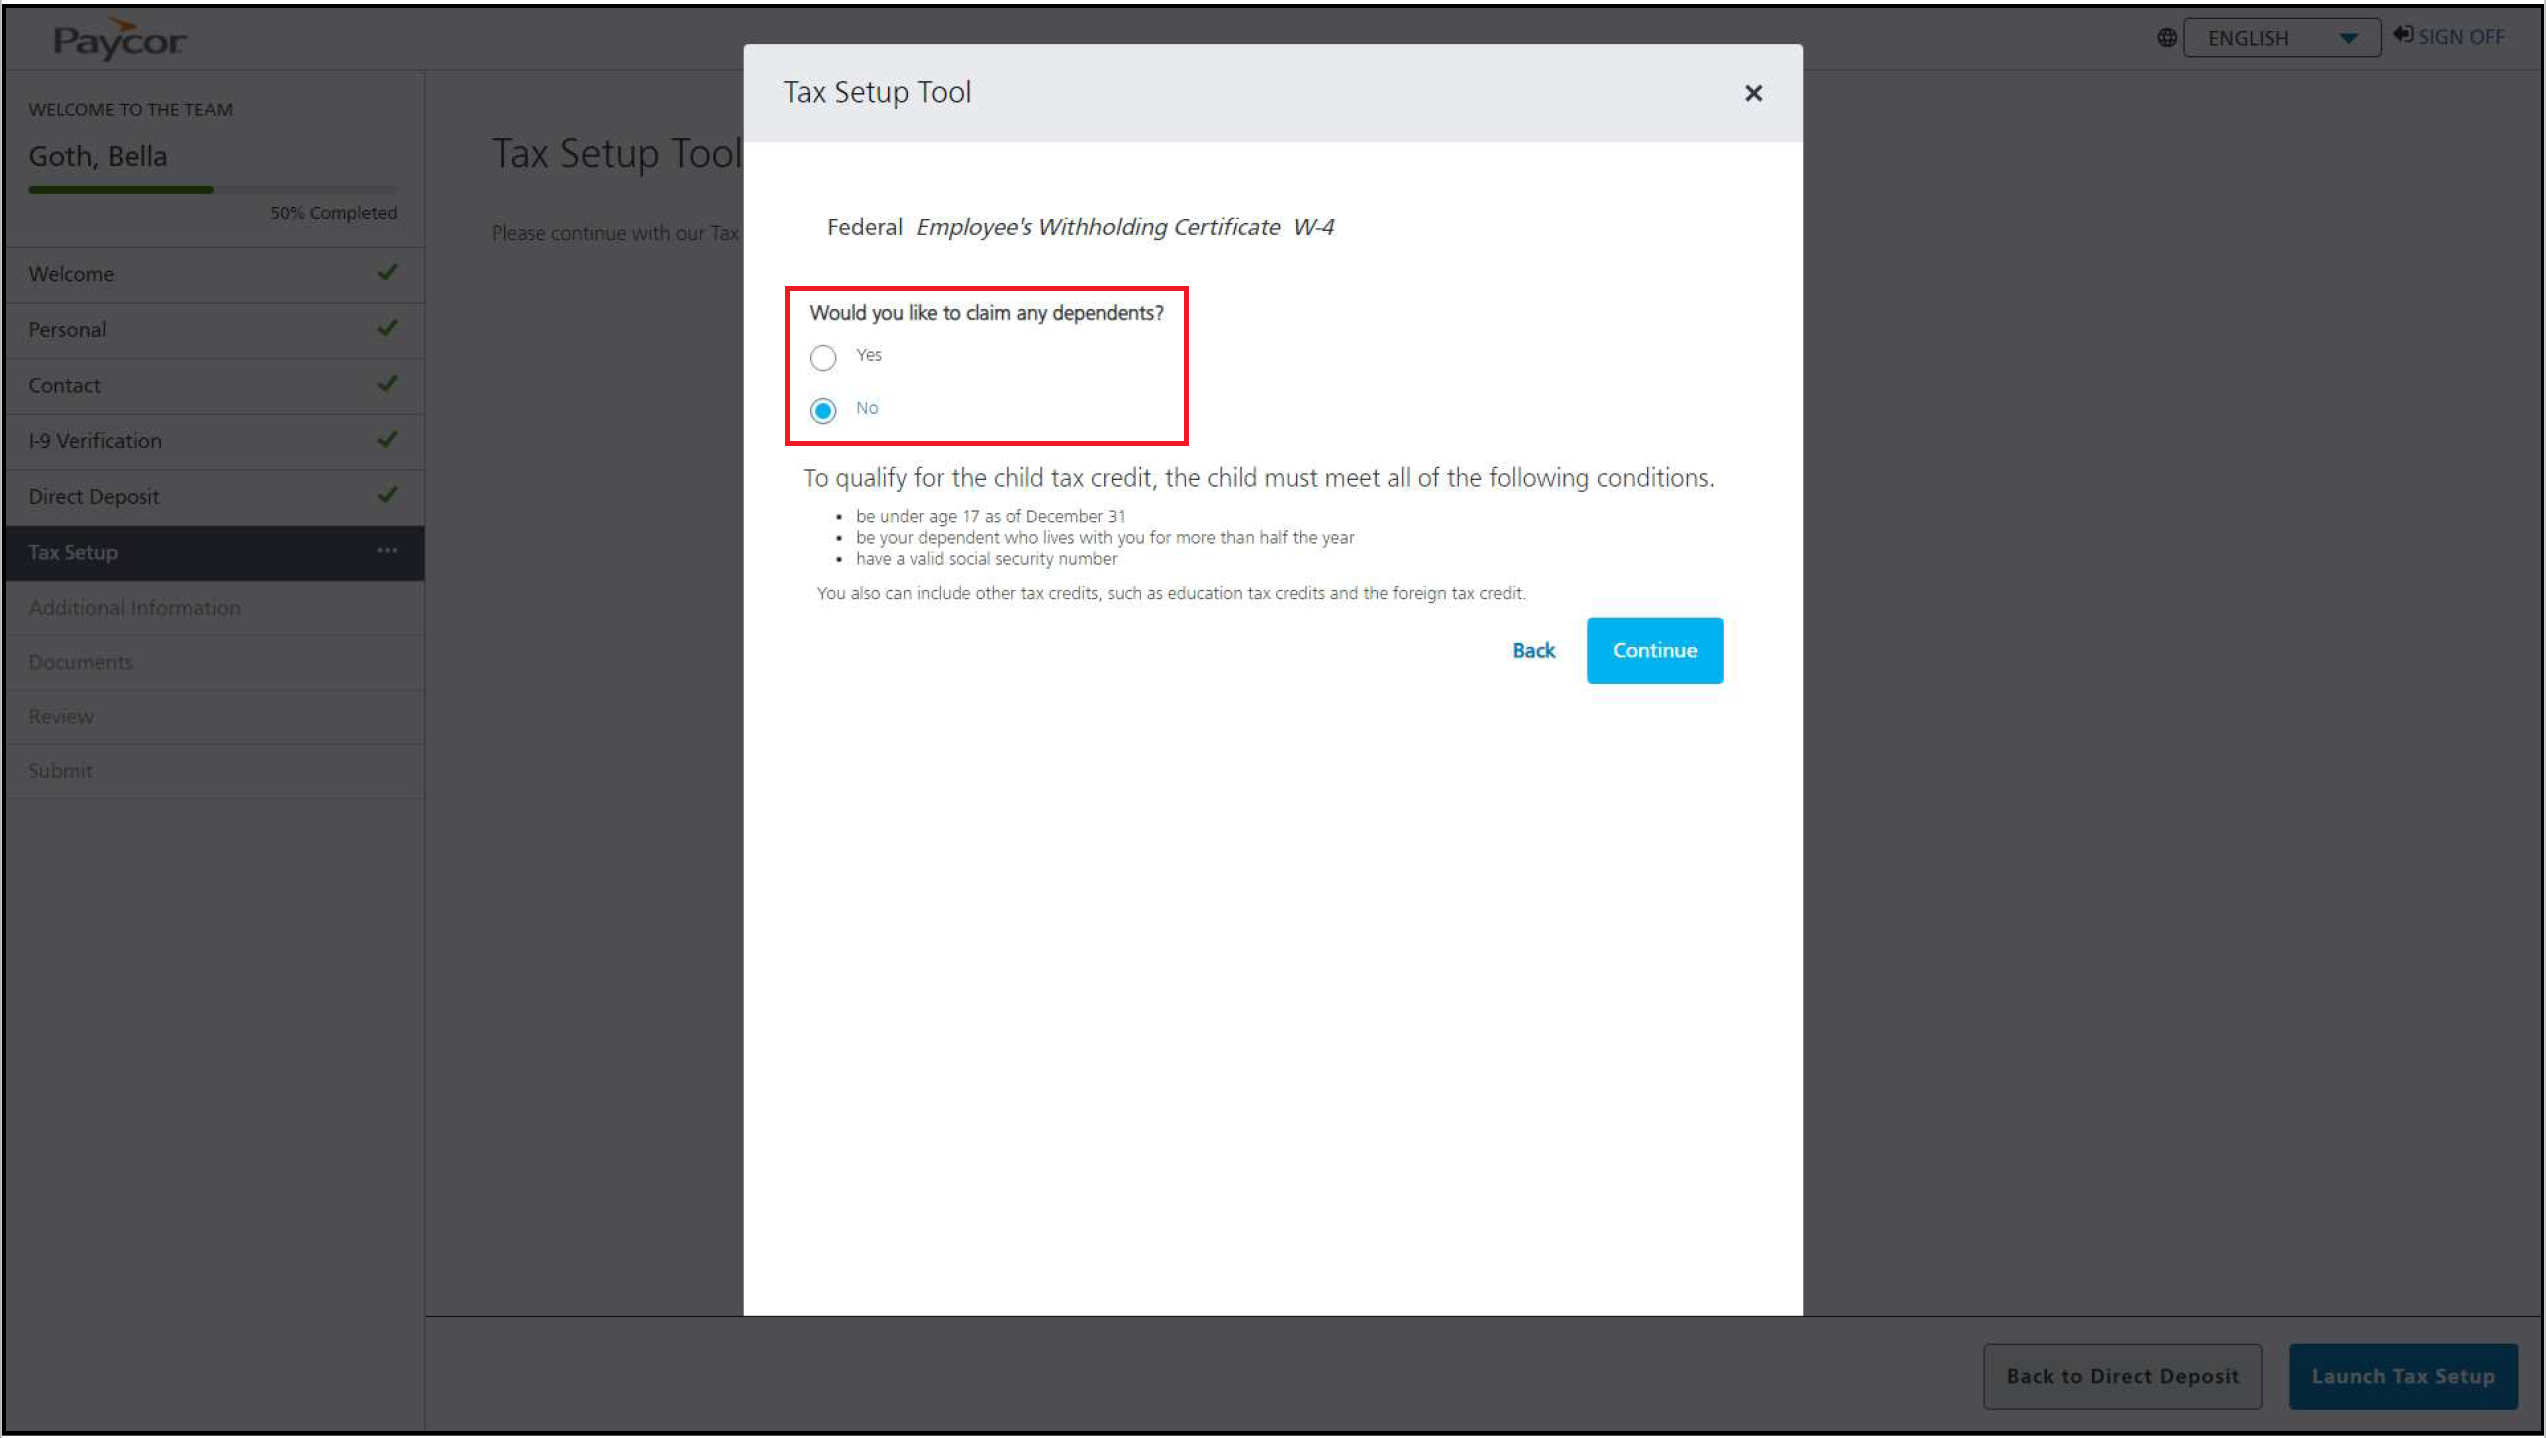The image size is (2546, 1438).
Task: Select Yes to claim dependents
Action: (x=823, y=357)
